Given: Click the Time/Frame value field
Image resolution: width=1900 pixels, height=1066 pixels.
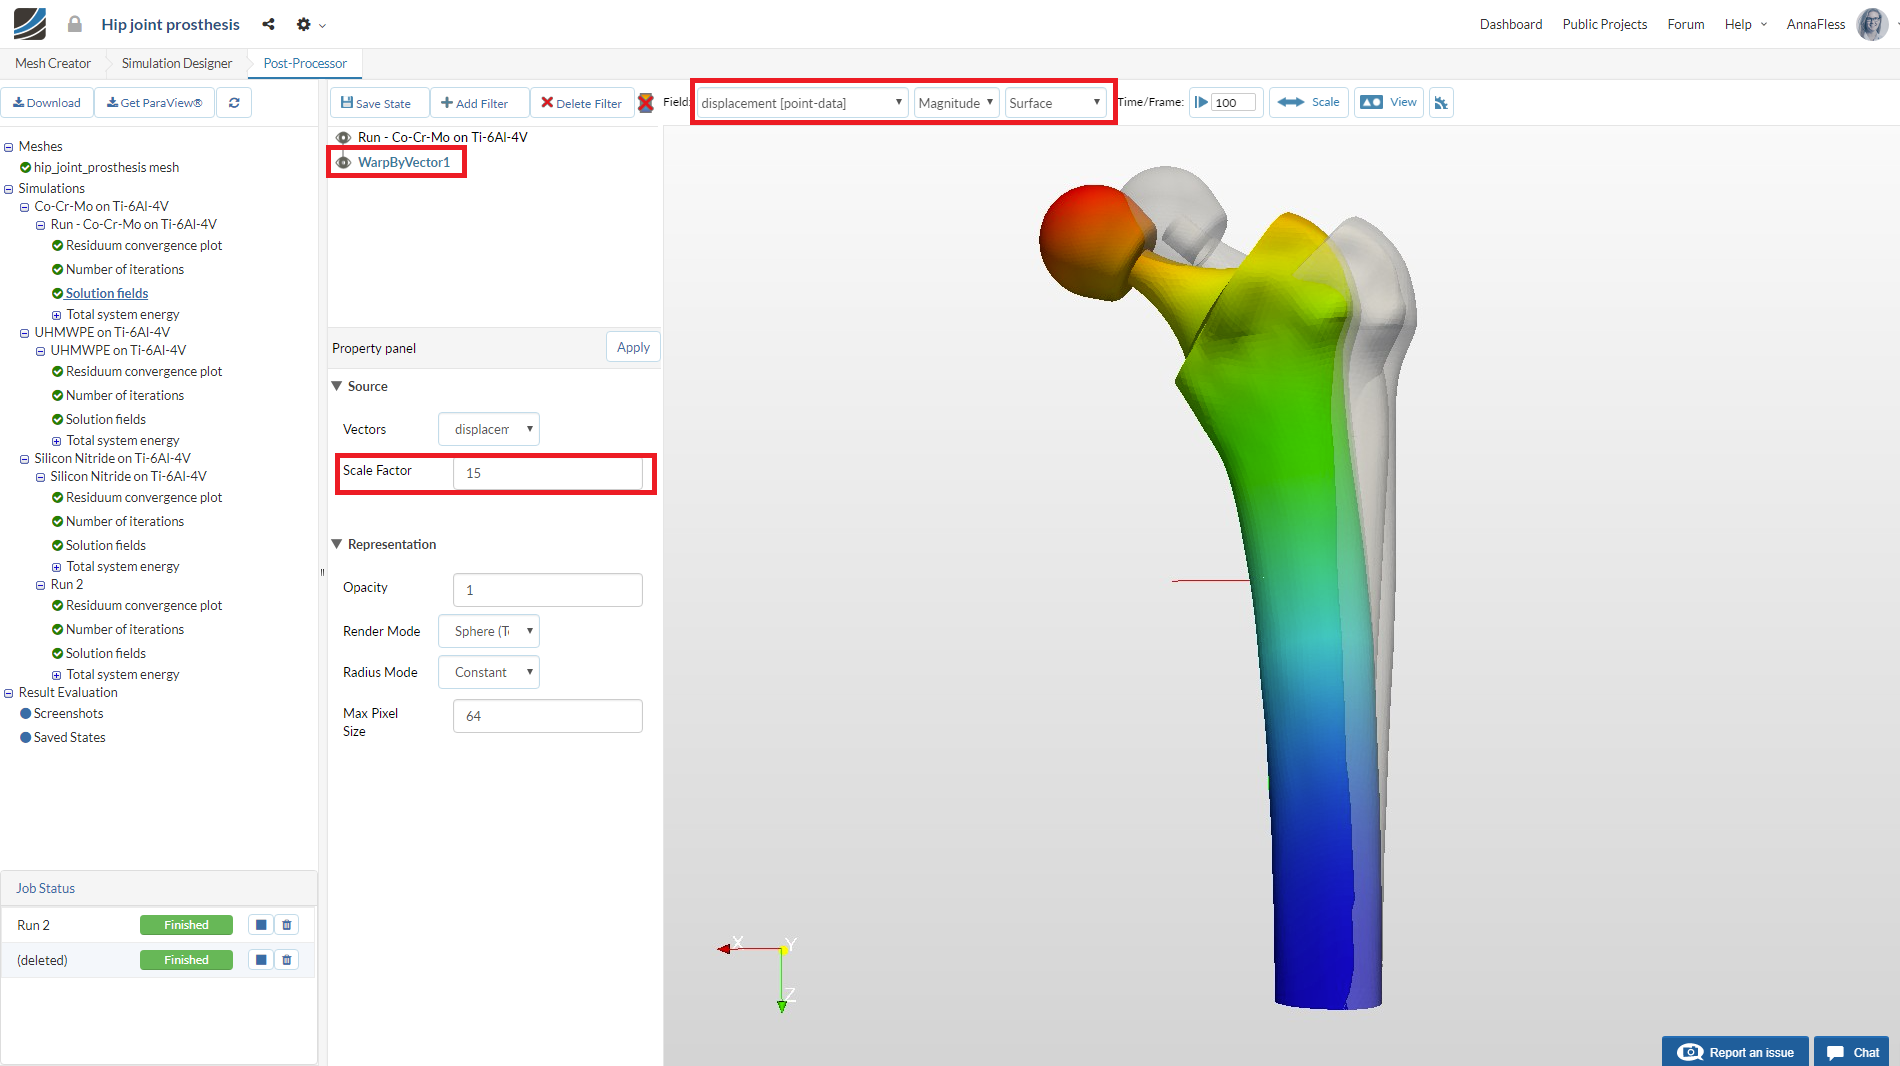Looking at the screenshot, I should [x=1234, y=103].
